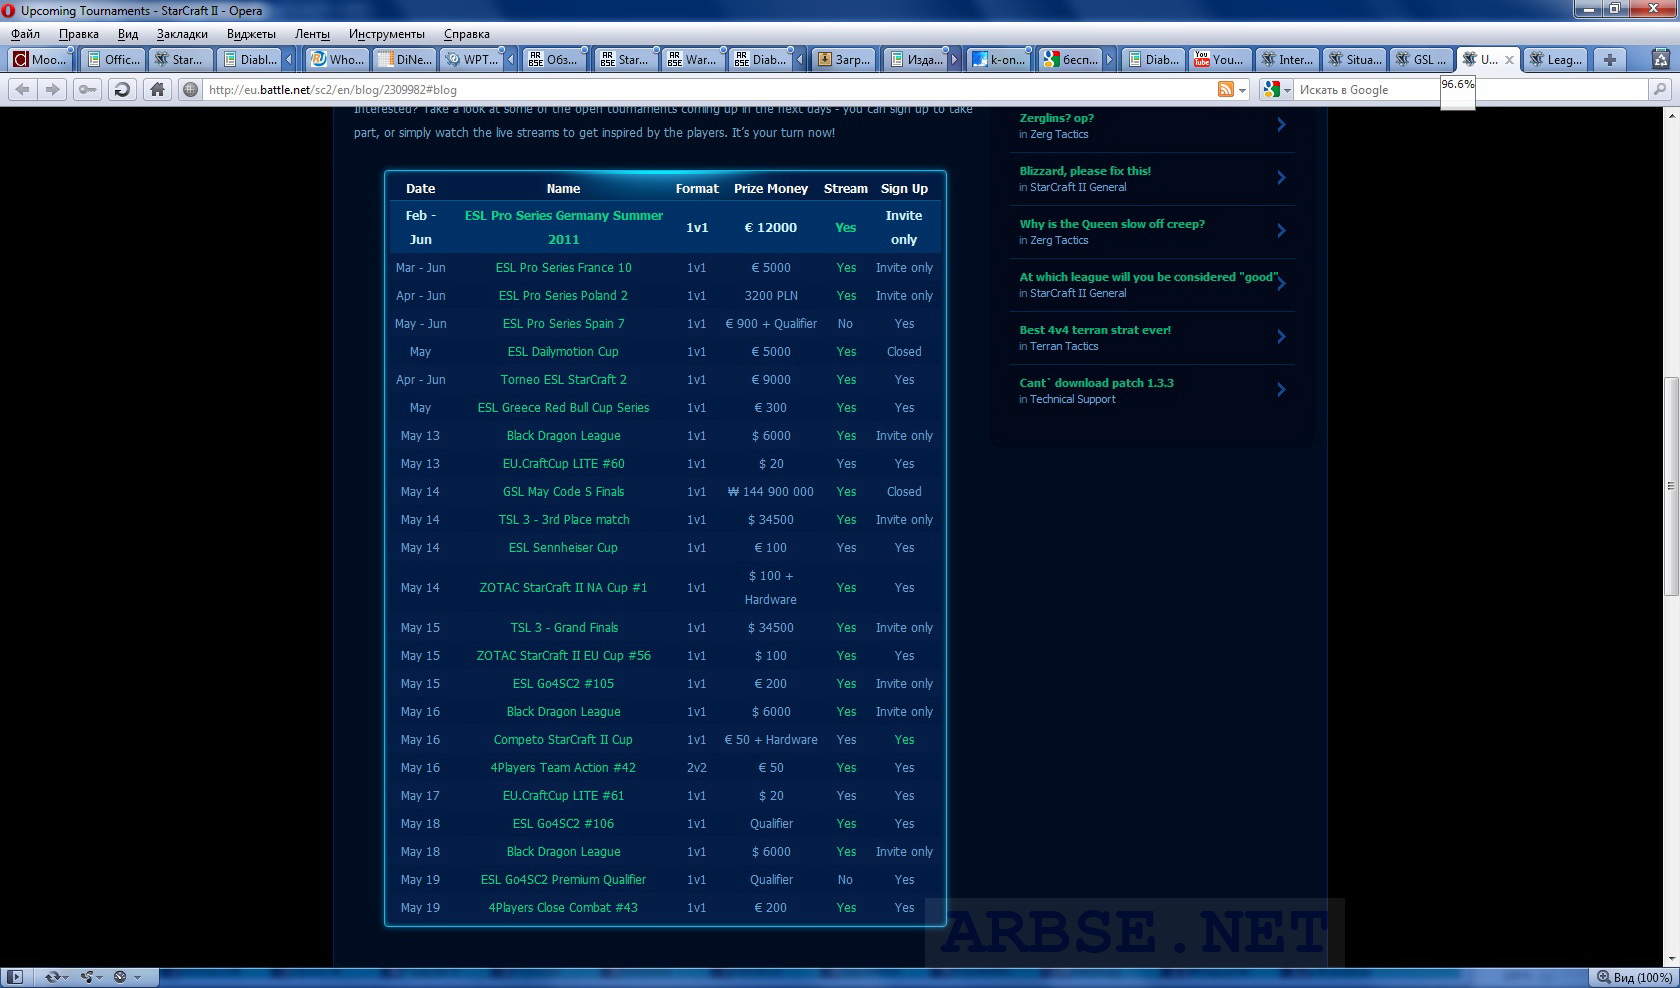Viewport: 1680px width, 988px height.
Task: Open the 'Вид (100%)' zoom control
Action: (x=1634, y=977)
